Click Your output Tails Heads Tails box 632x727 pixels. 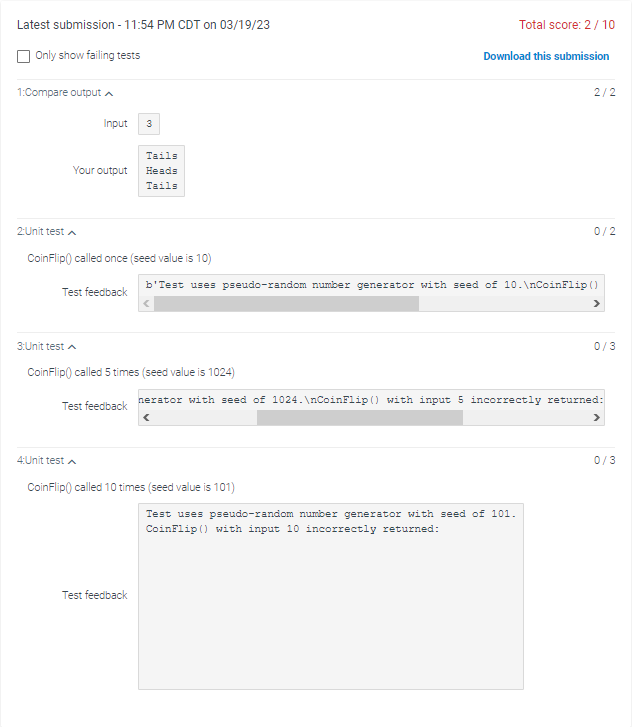(161, 171)
